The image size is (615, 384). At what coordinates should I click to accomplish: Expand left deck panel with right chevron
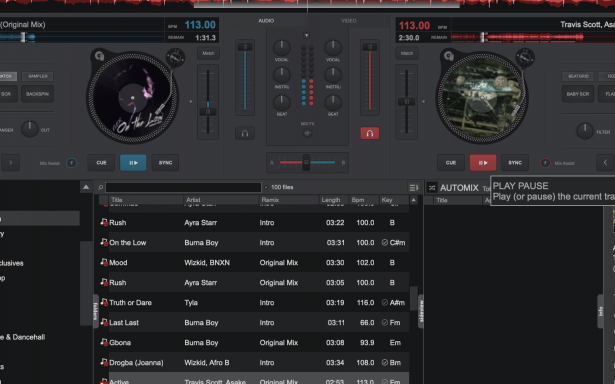point(11,162)
